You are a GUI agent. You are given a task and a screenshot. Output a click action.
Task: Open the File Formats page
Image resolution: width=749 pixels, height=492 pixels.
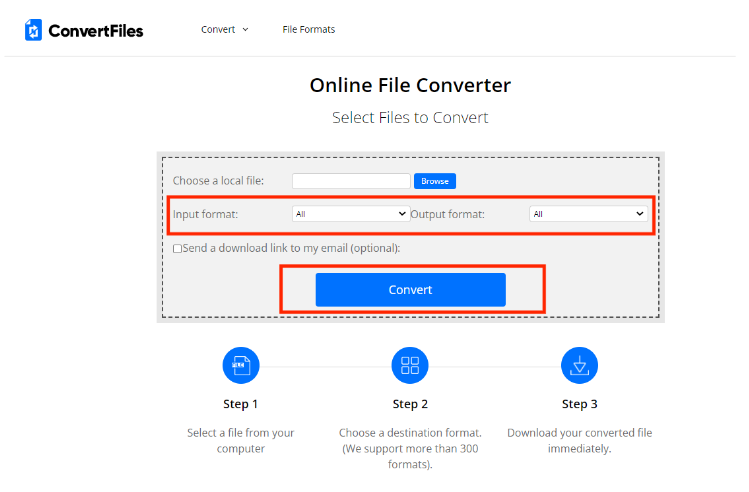pyautogui.click(x=309, y=30)
